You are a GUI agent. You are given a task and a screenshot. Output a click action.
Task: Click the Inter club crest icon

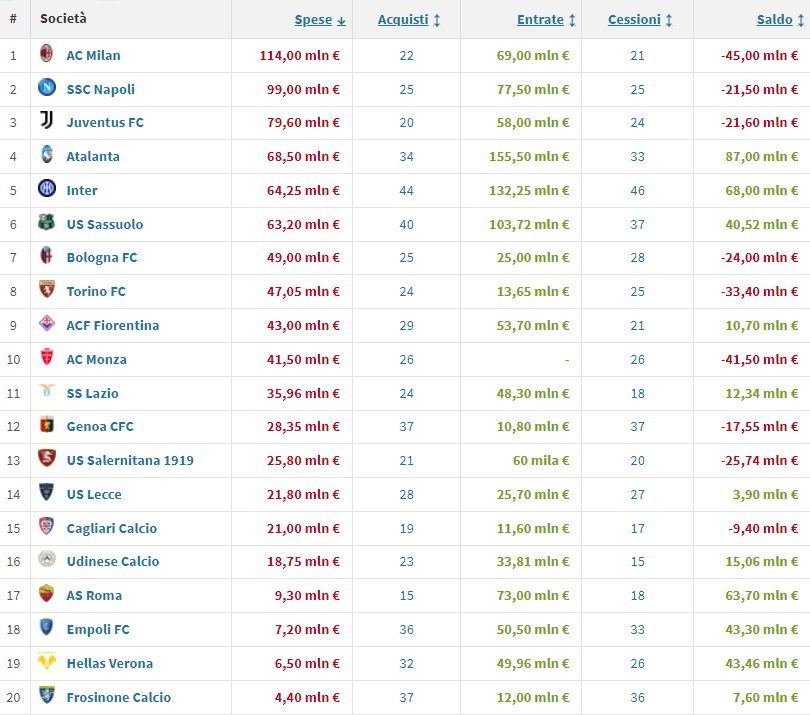click(x=46, y=190)
